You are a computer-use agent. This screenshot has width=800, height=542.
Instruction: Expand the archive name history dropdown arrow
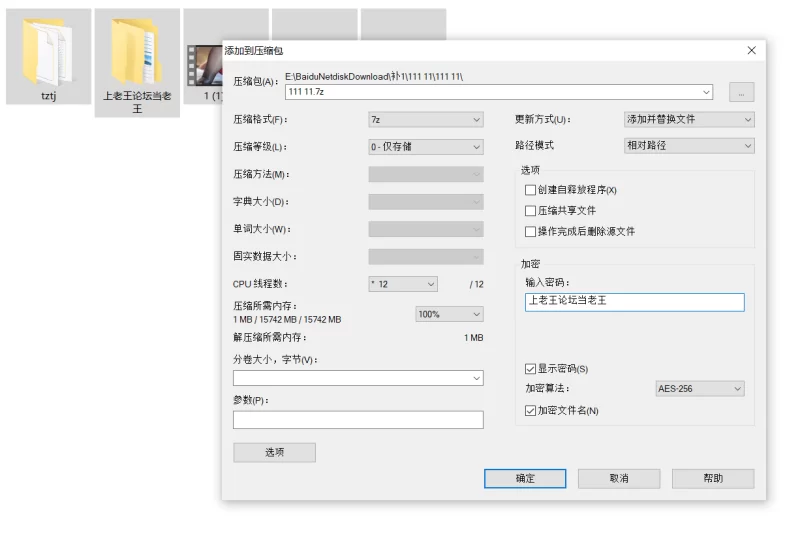[x=706, y=92]
